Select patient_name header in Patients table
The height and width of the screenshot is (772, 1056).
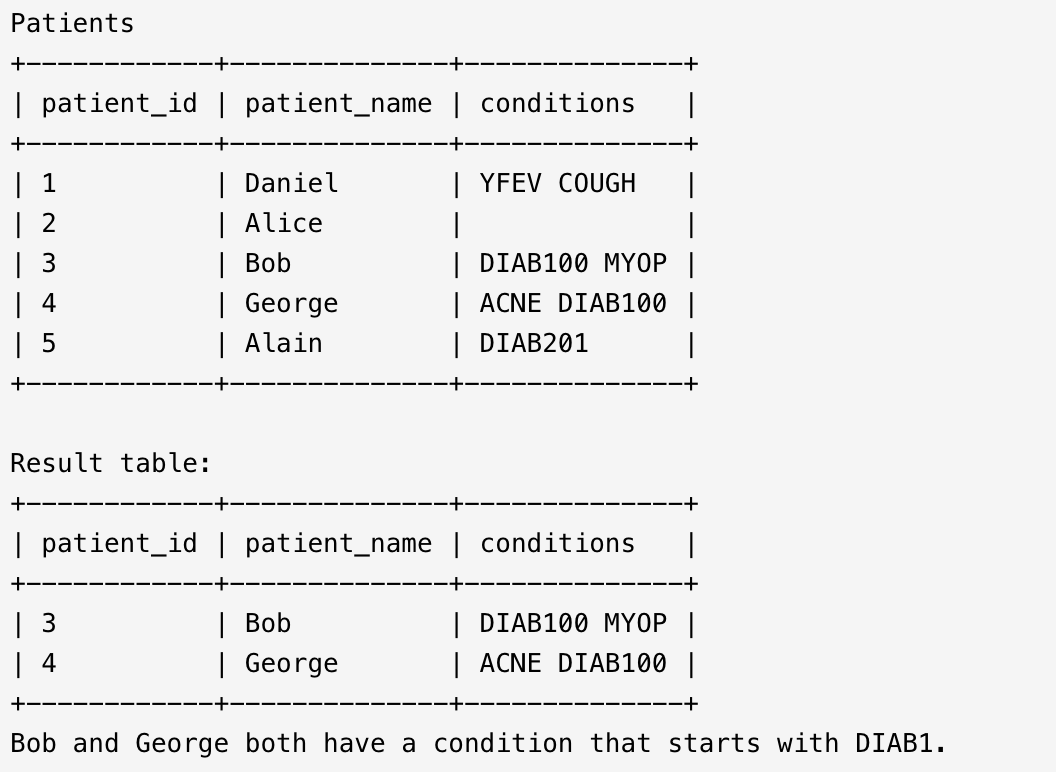[338, 104]
